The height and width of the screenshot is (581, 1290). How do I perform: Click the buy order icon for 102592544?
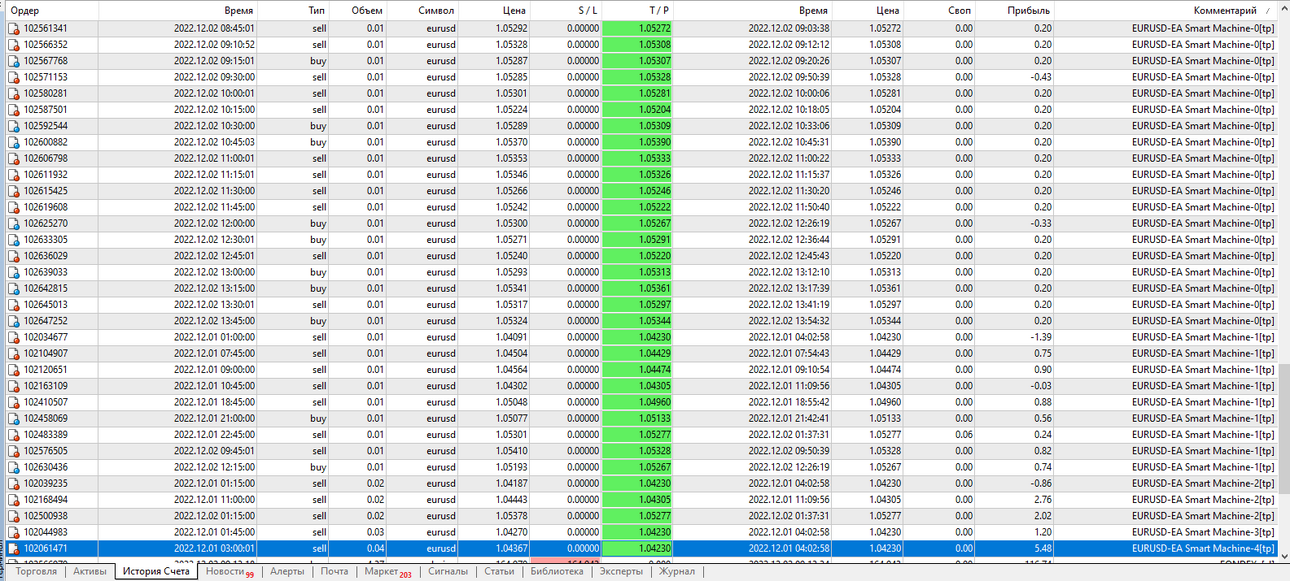(14, 126)
